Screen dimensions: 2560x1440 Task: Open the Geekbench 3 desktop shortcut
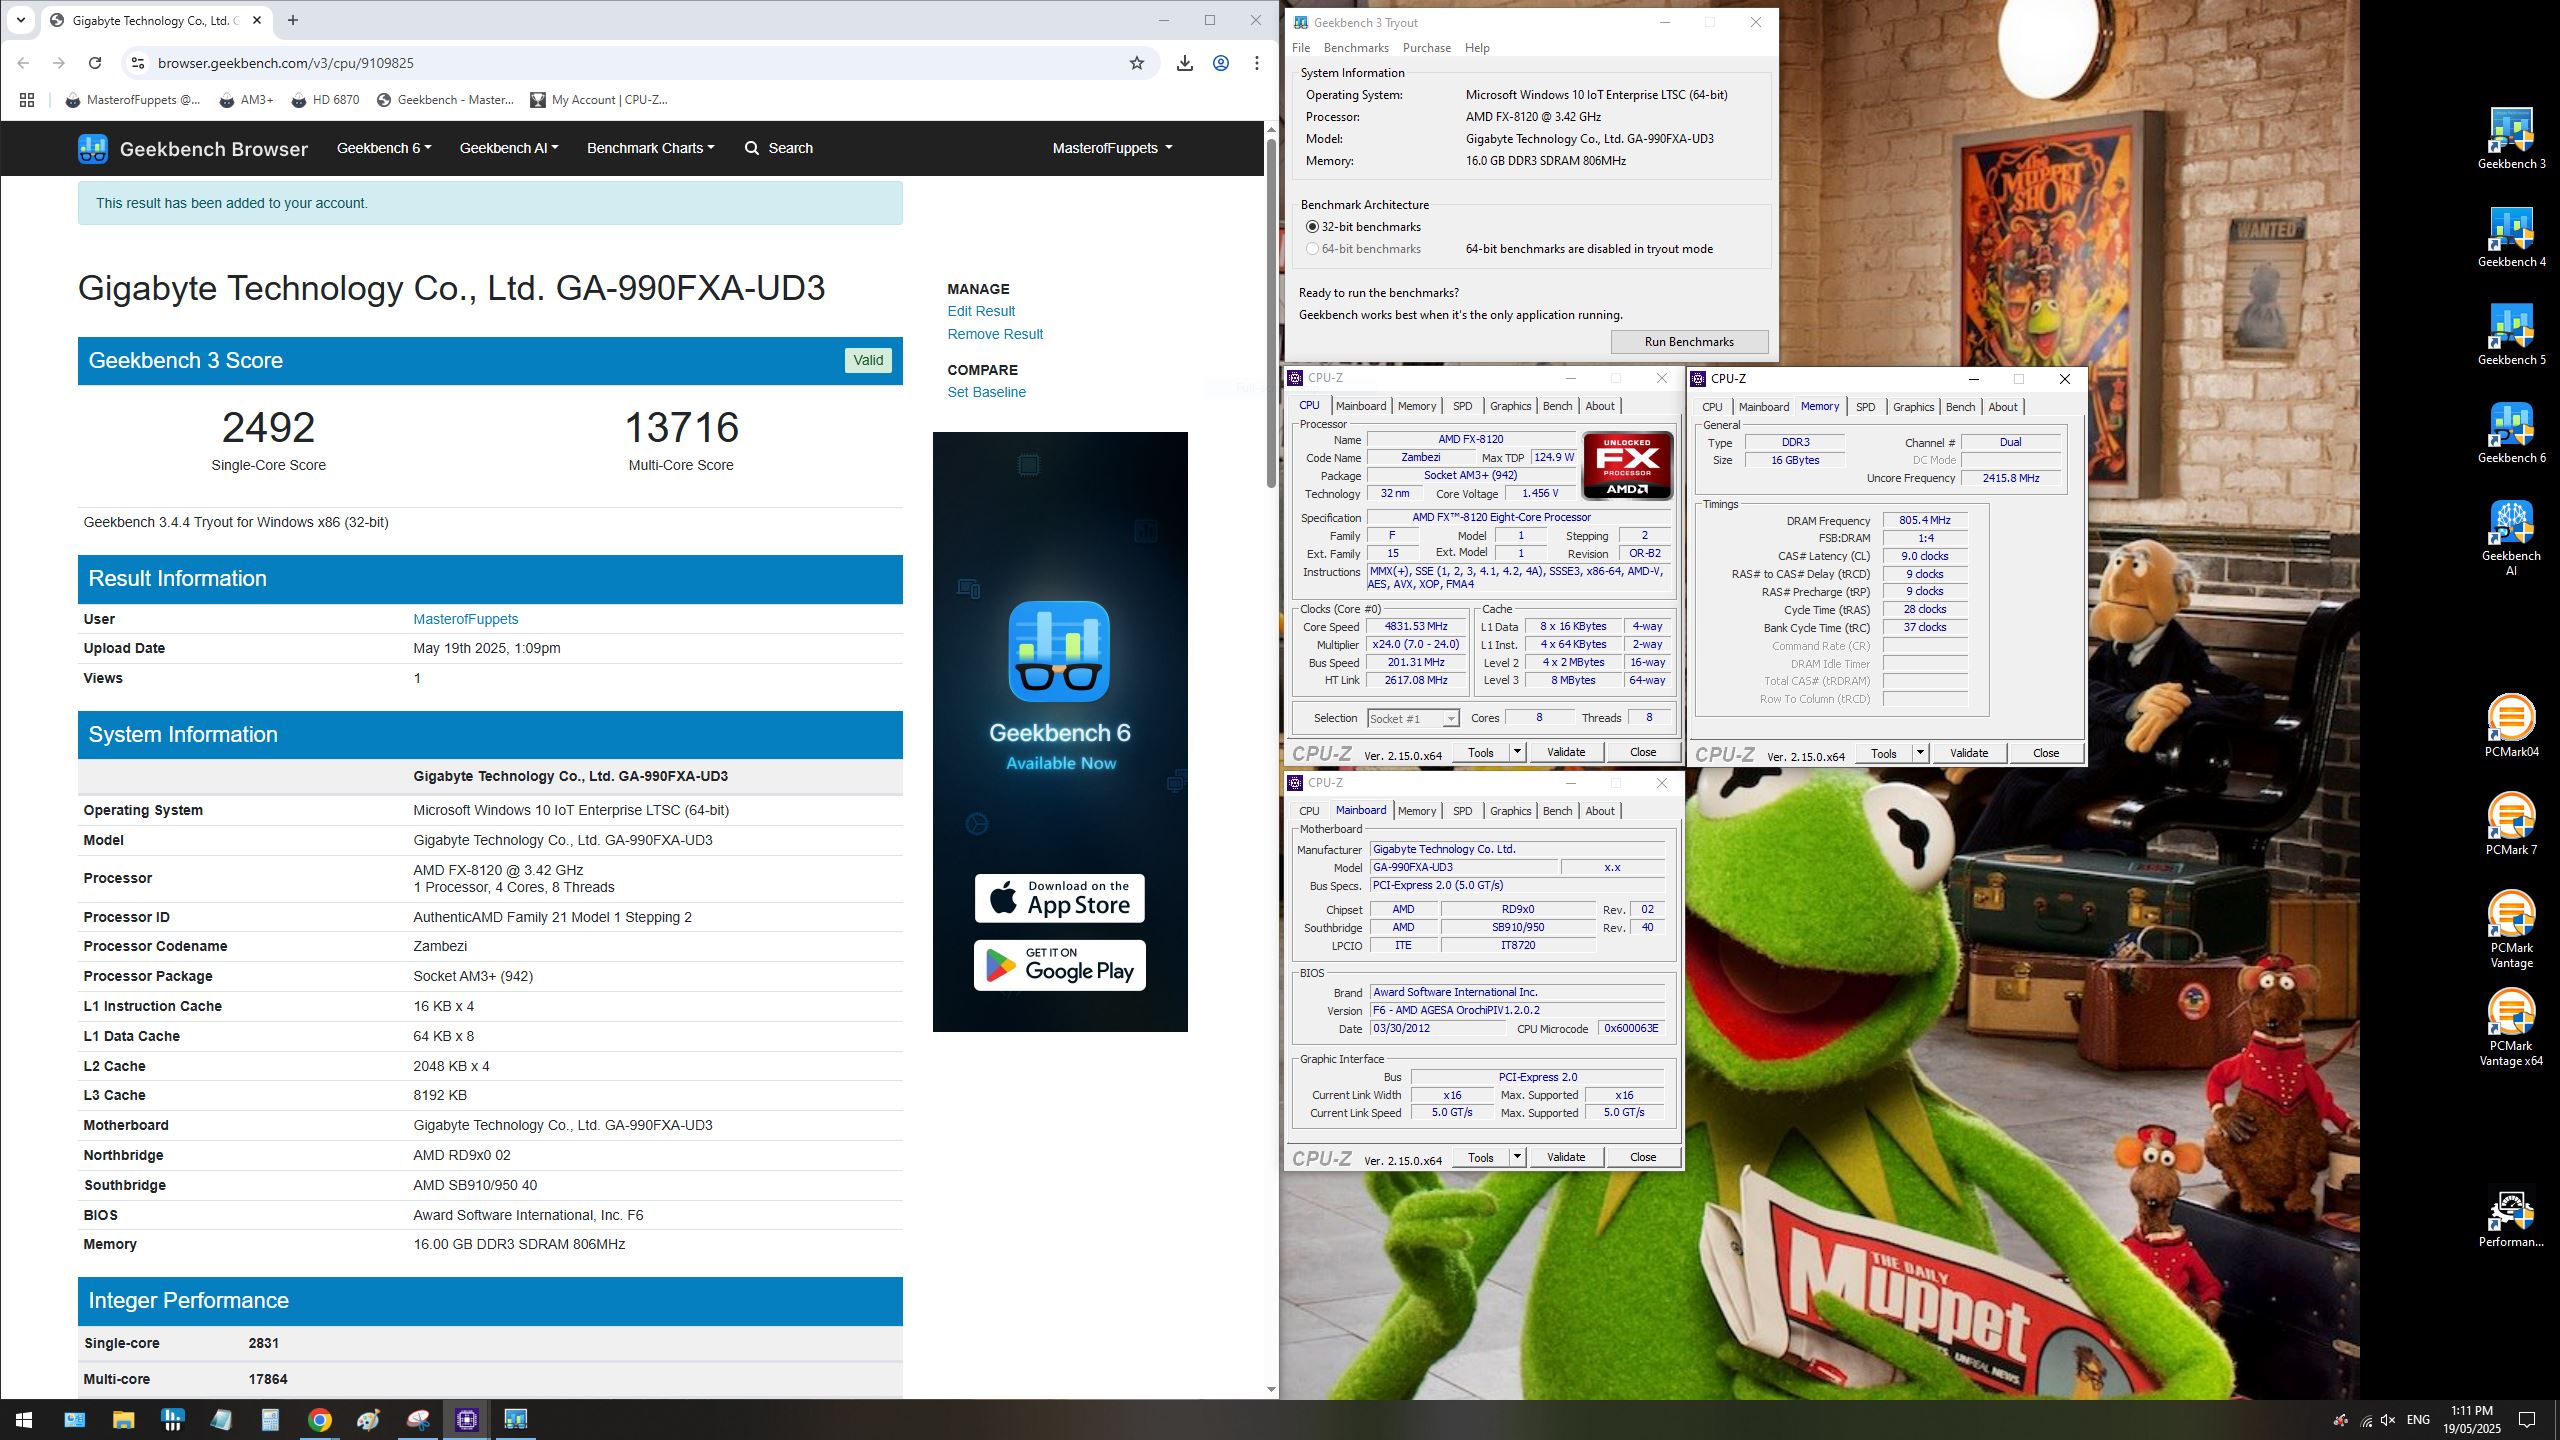[2511, 139]
